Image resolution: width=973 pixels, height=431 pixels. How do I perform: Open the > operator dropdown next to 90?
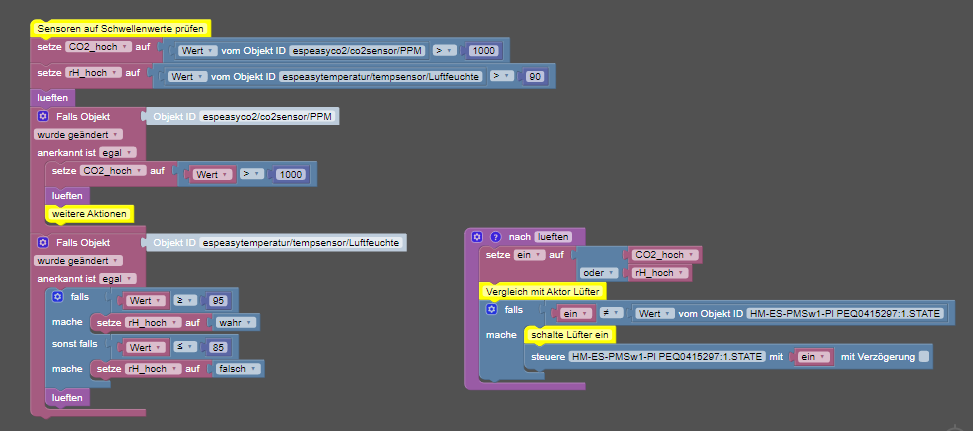[502, 76]
